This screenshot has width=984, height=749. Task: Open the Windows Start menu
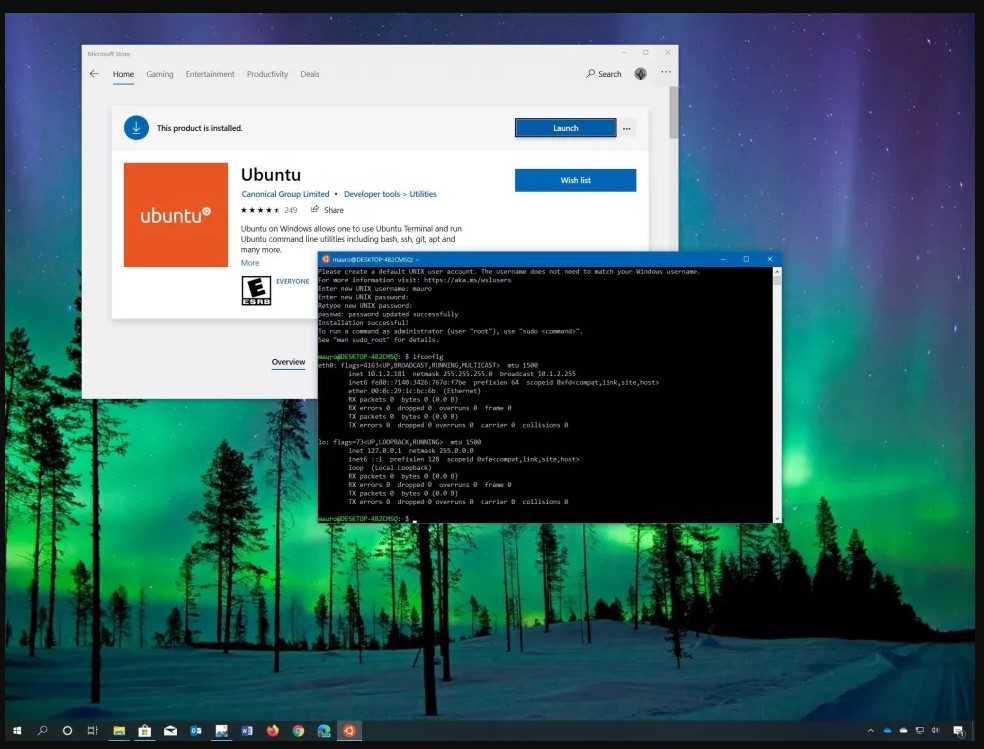18,731
